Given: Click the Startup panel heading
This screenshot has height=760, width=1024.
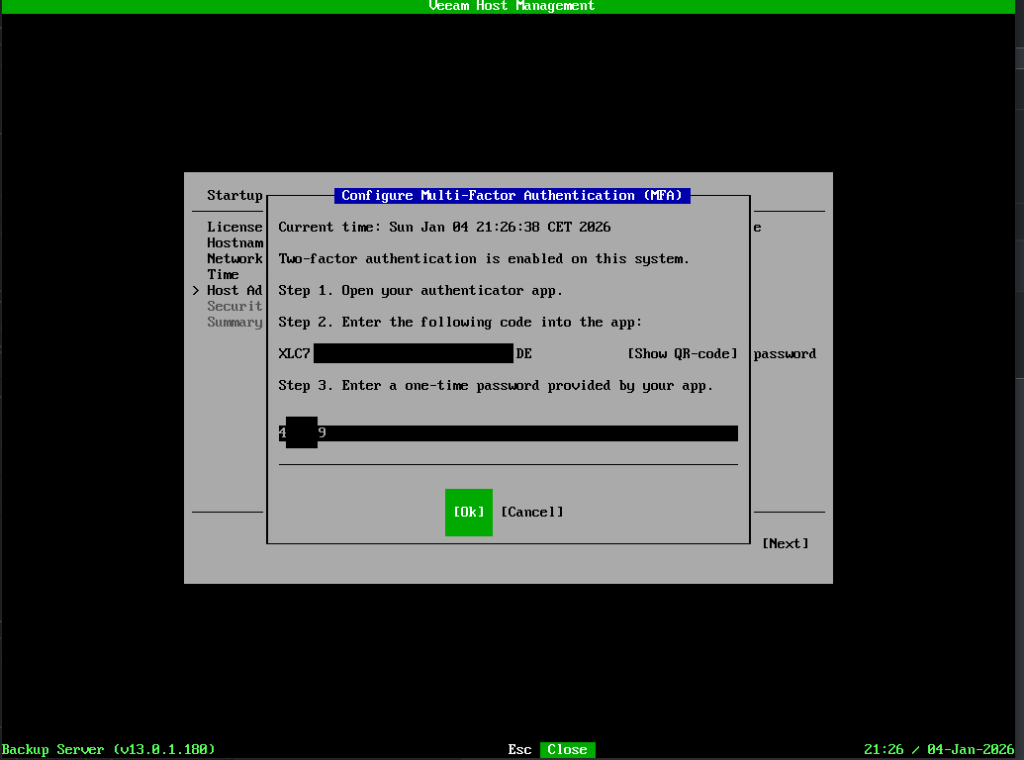Looking at the screenshot, I should click(234, 196).
